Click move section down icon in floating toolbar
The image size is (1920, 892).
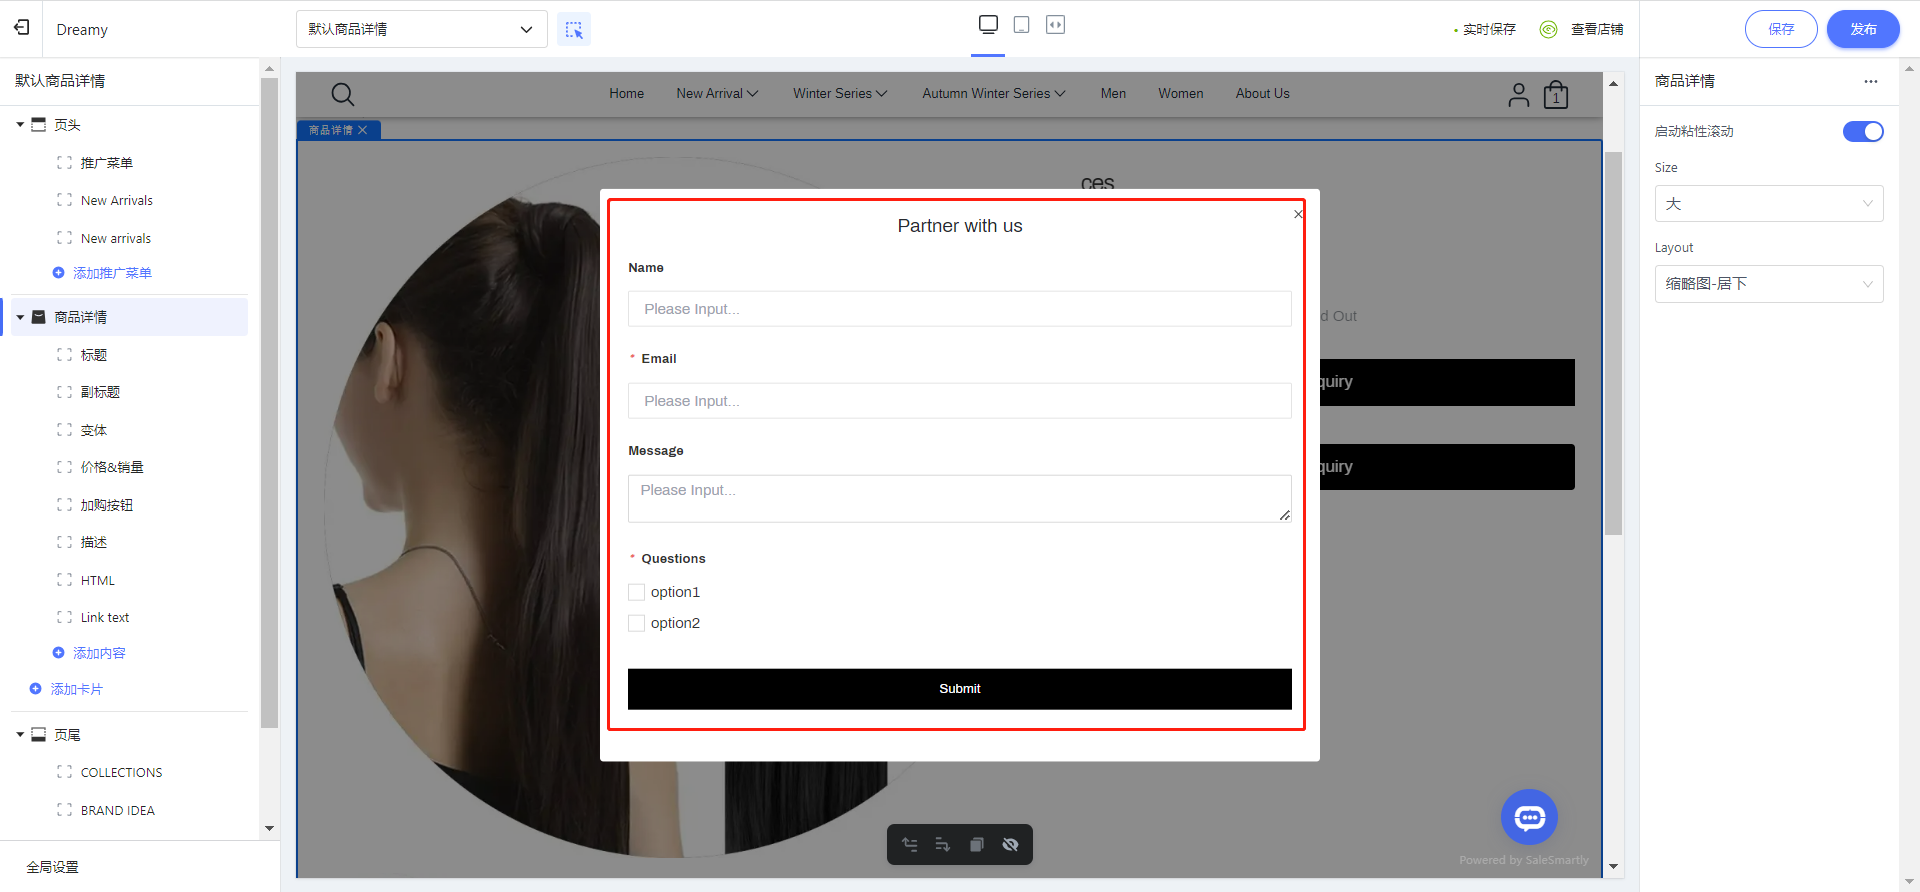pyautogui.click(x=943, y=845)
